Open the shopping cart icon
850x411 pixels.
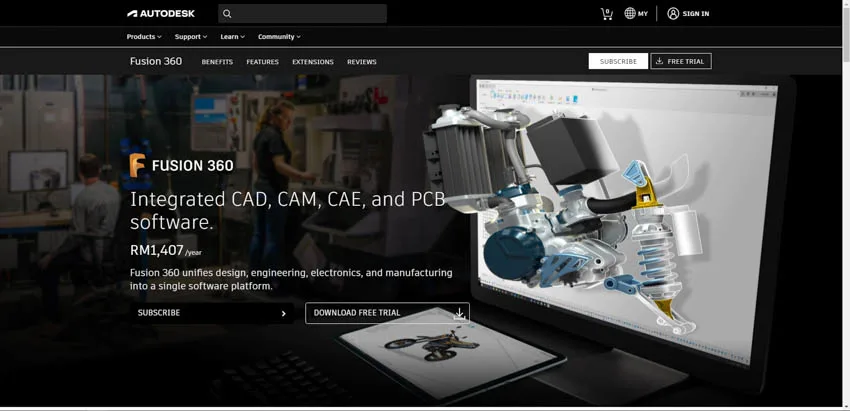tap(607, 14)
